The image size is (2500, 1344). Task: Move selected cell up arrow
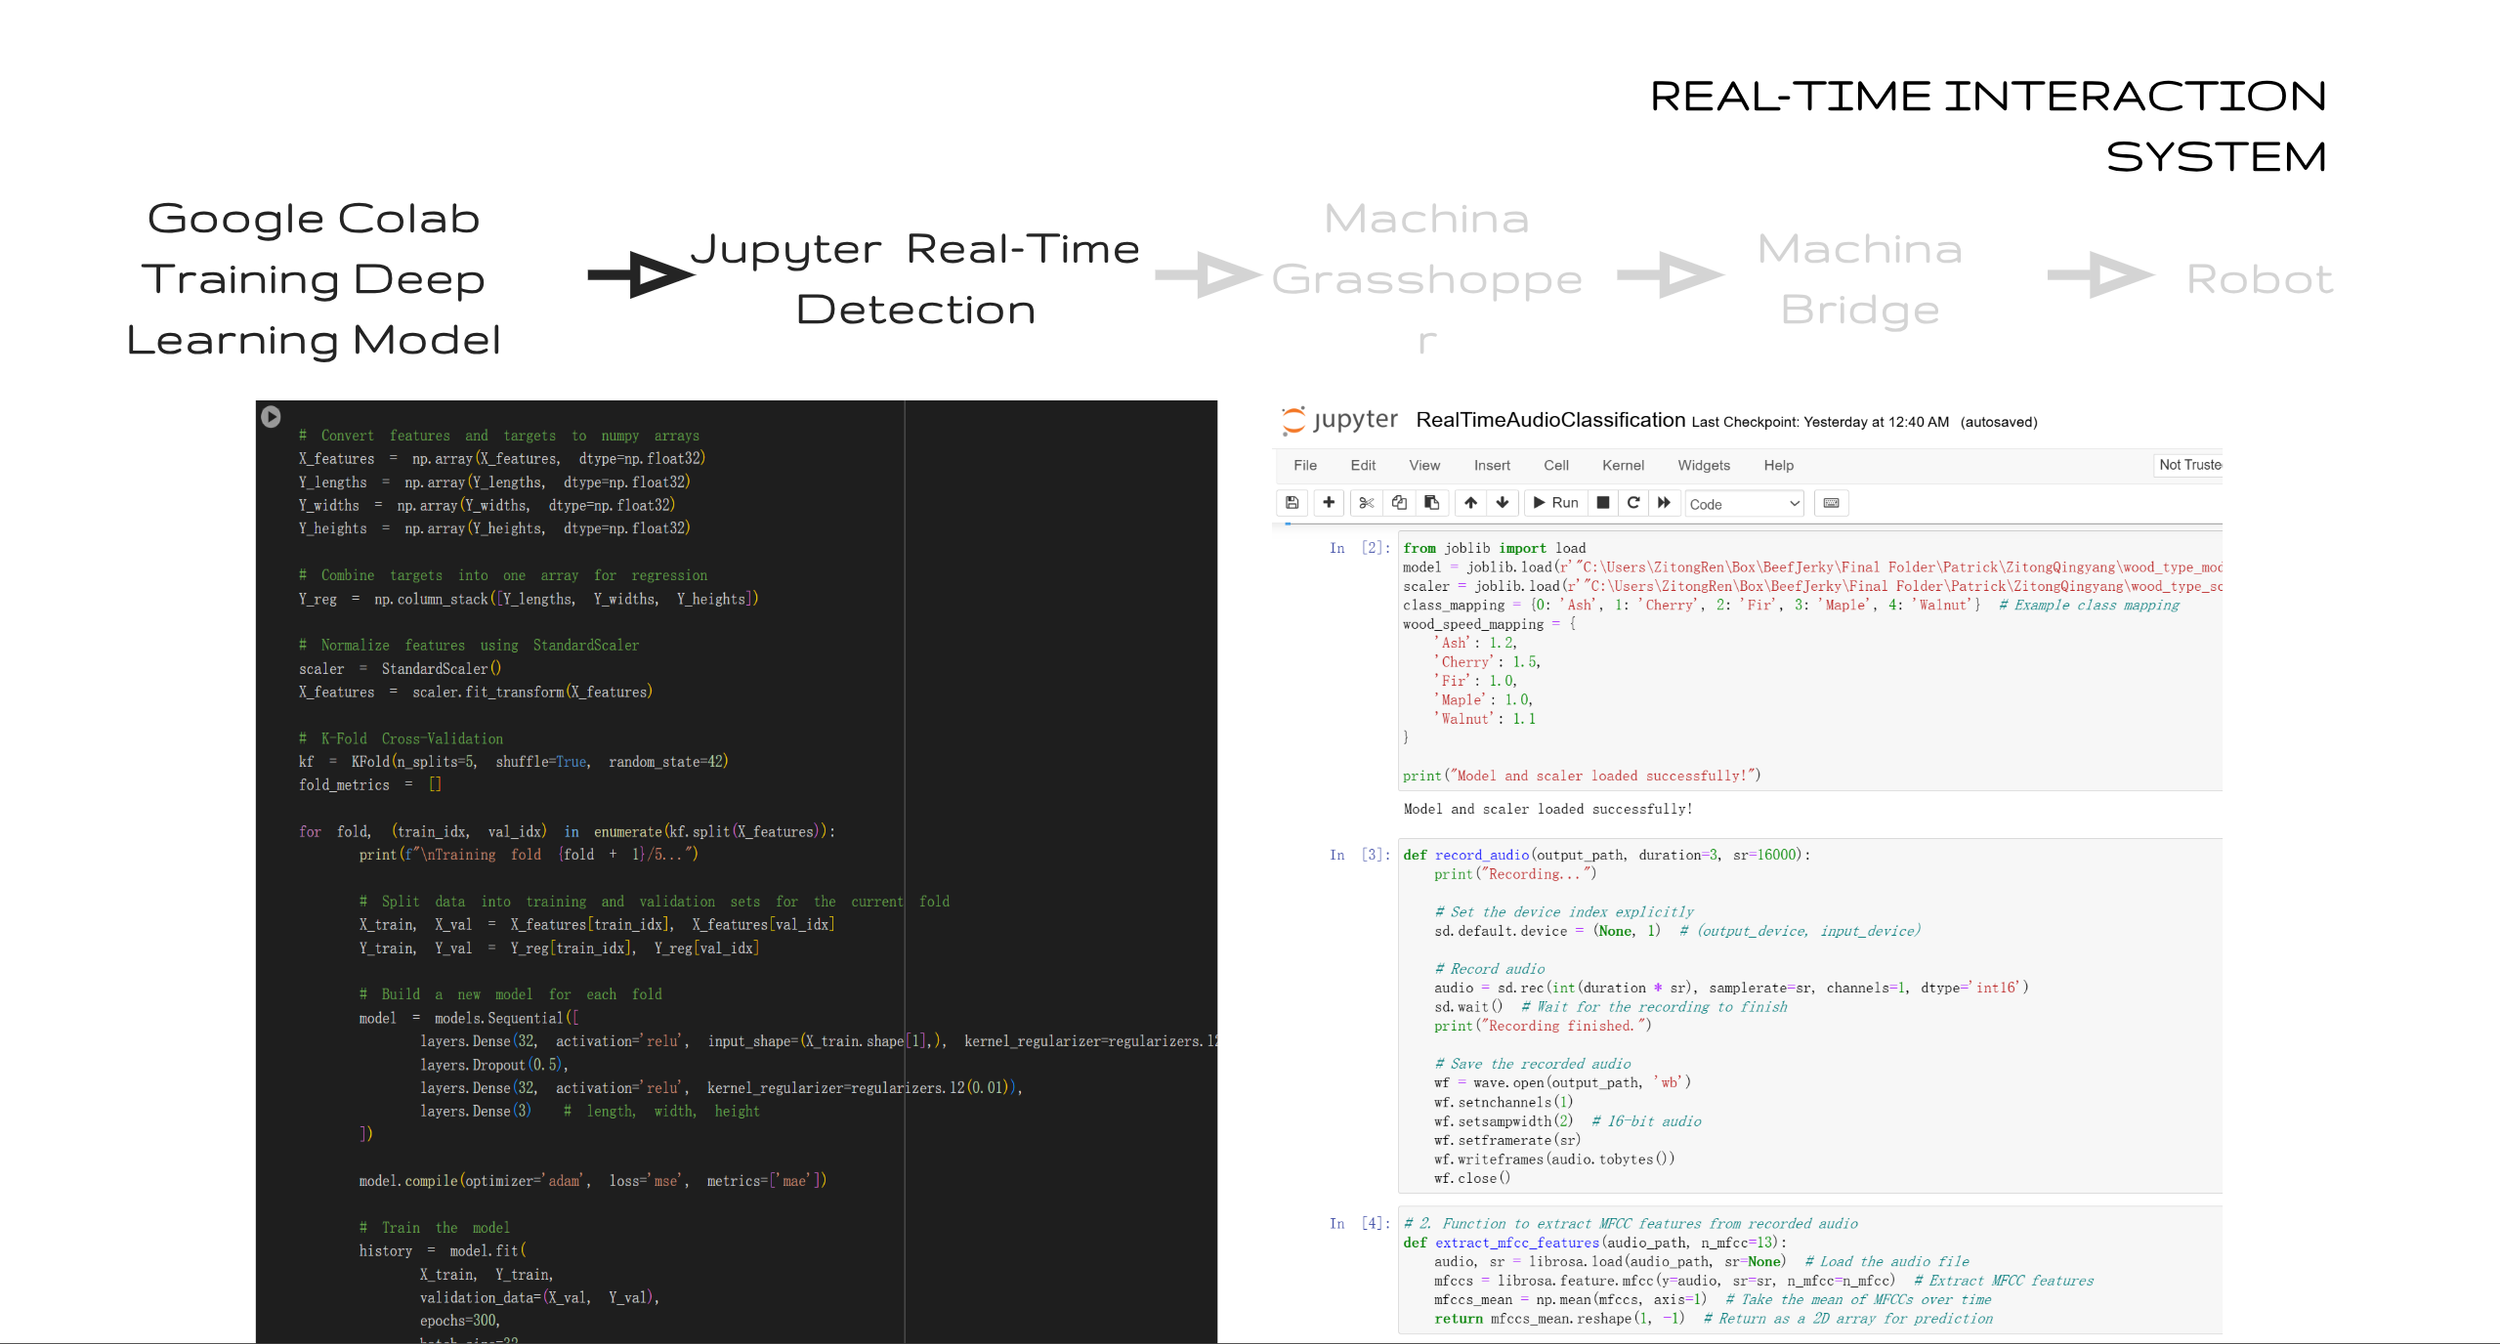tap(1470, 503)
